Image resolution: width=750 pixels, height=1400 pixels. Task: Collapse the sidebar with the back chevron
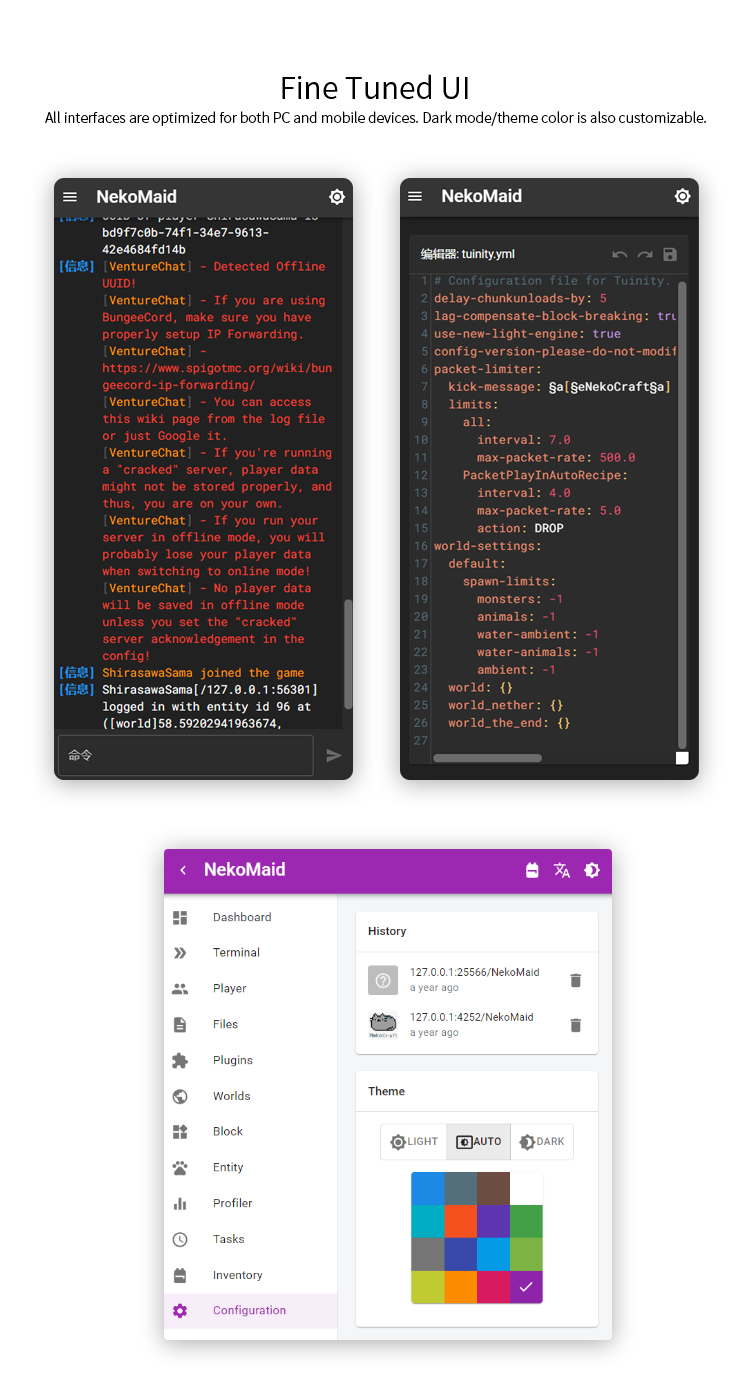[x=183, y=870]
